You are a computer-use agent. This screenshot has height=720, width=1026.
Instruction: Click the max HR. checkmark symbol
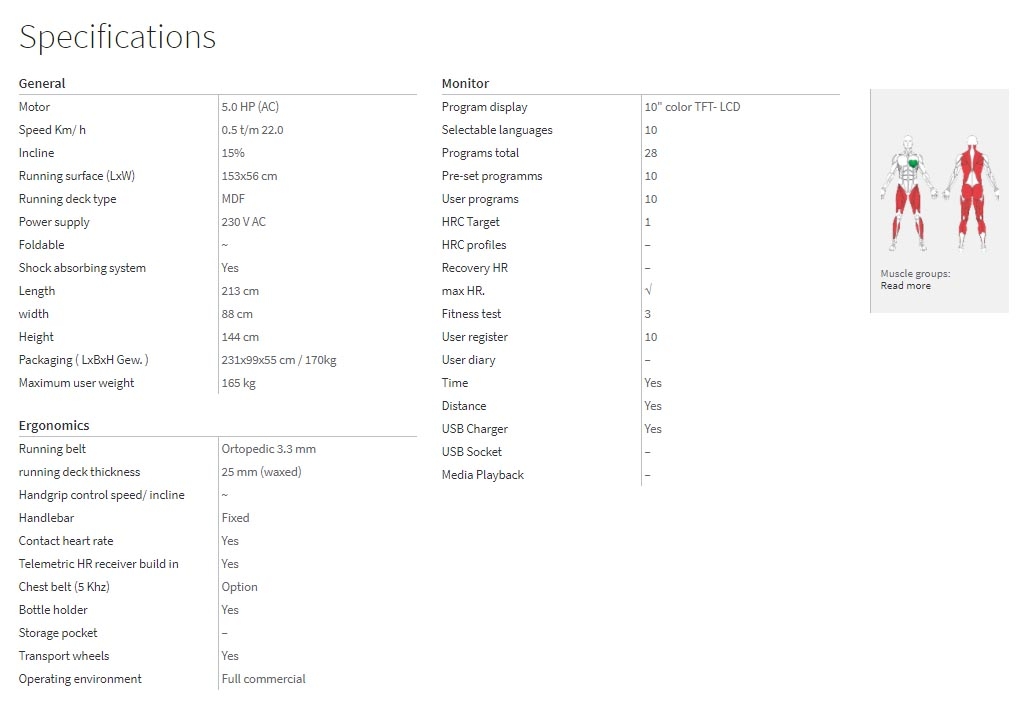[x=648, y=290]
